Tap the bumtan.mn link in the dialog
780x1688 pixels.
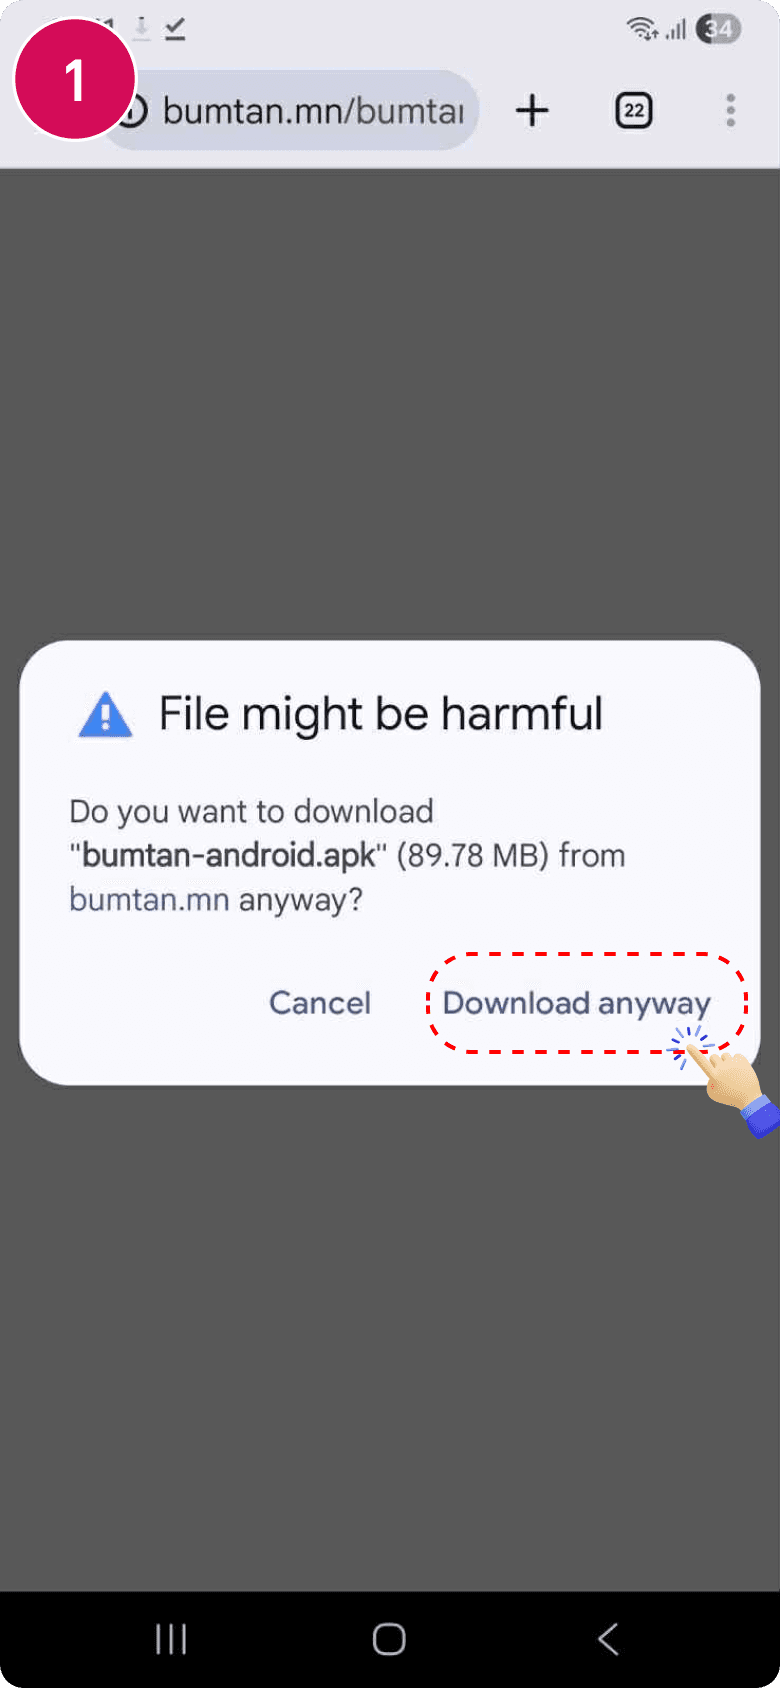point(149,899)
